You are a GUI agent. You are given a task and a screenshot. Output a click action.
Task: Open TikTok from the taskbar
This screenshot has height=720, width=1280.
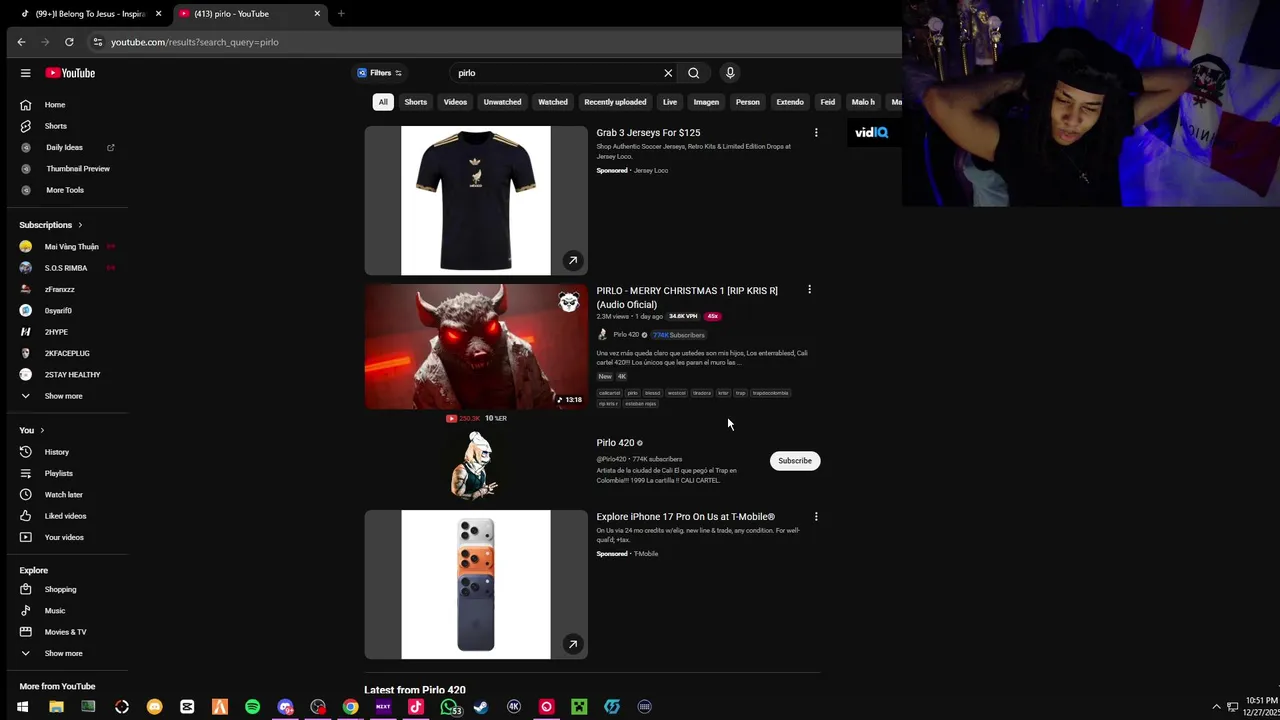[416, 707]
